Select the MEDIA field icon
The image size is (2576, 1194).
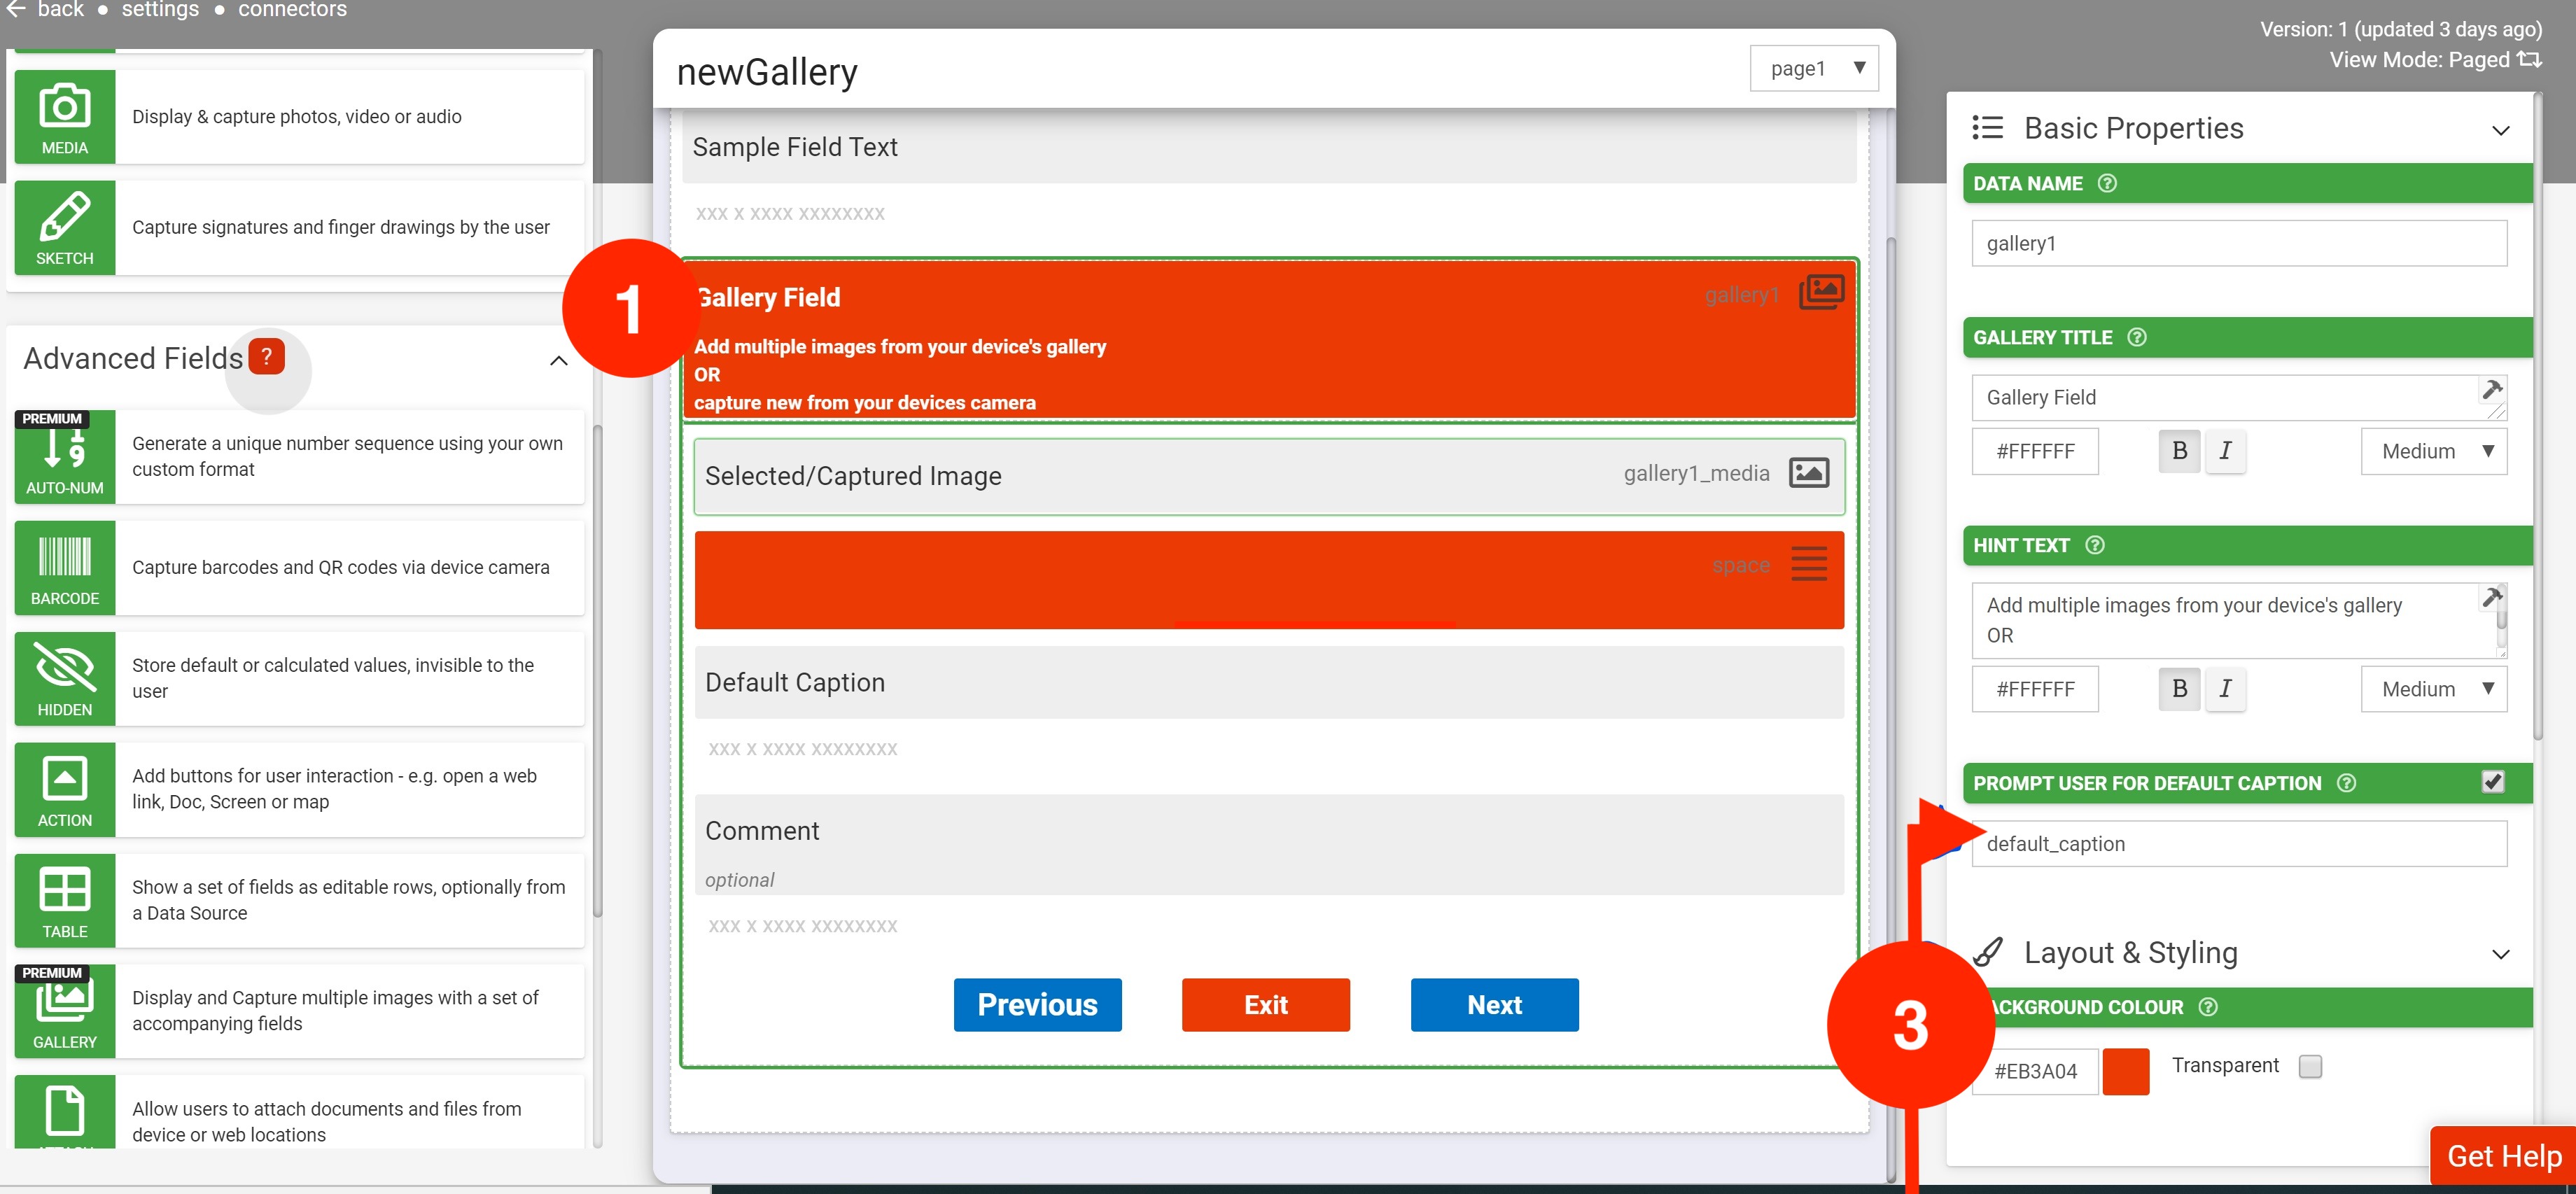(x=65, y=116)
